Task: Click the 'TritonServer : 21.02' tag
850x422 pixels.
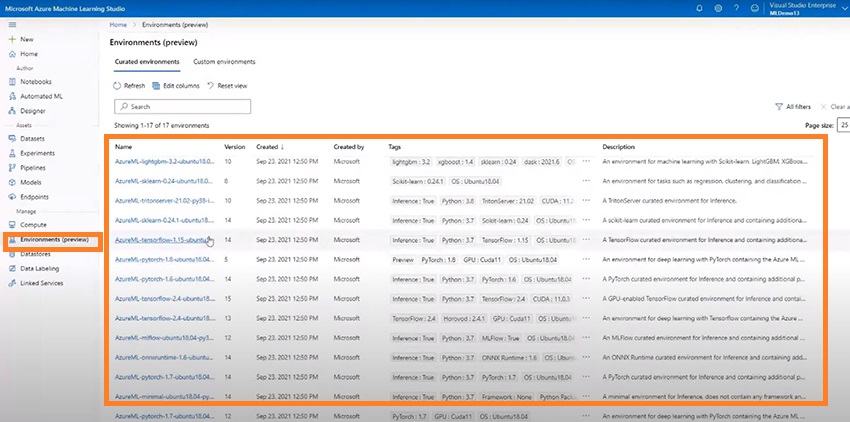Action: (x=508, y=201)
